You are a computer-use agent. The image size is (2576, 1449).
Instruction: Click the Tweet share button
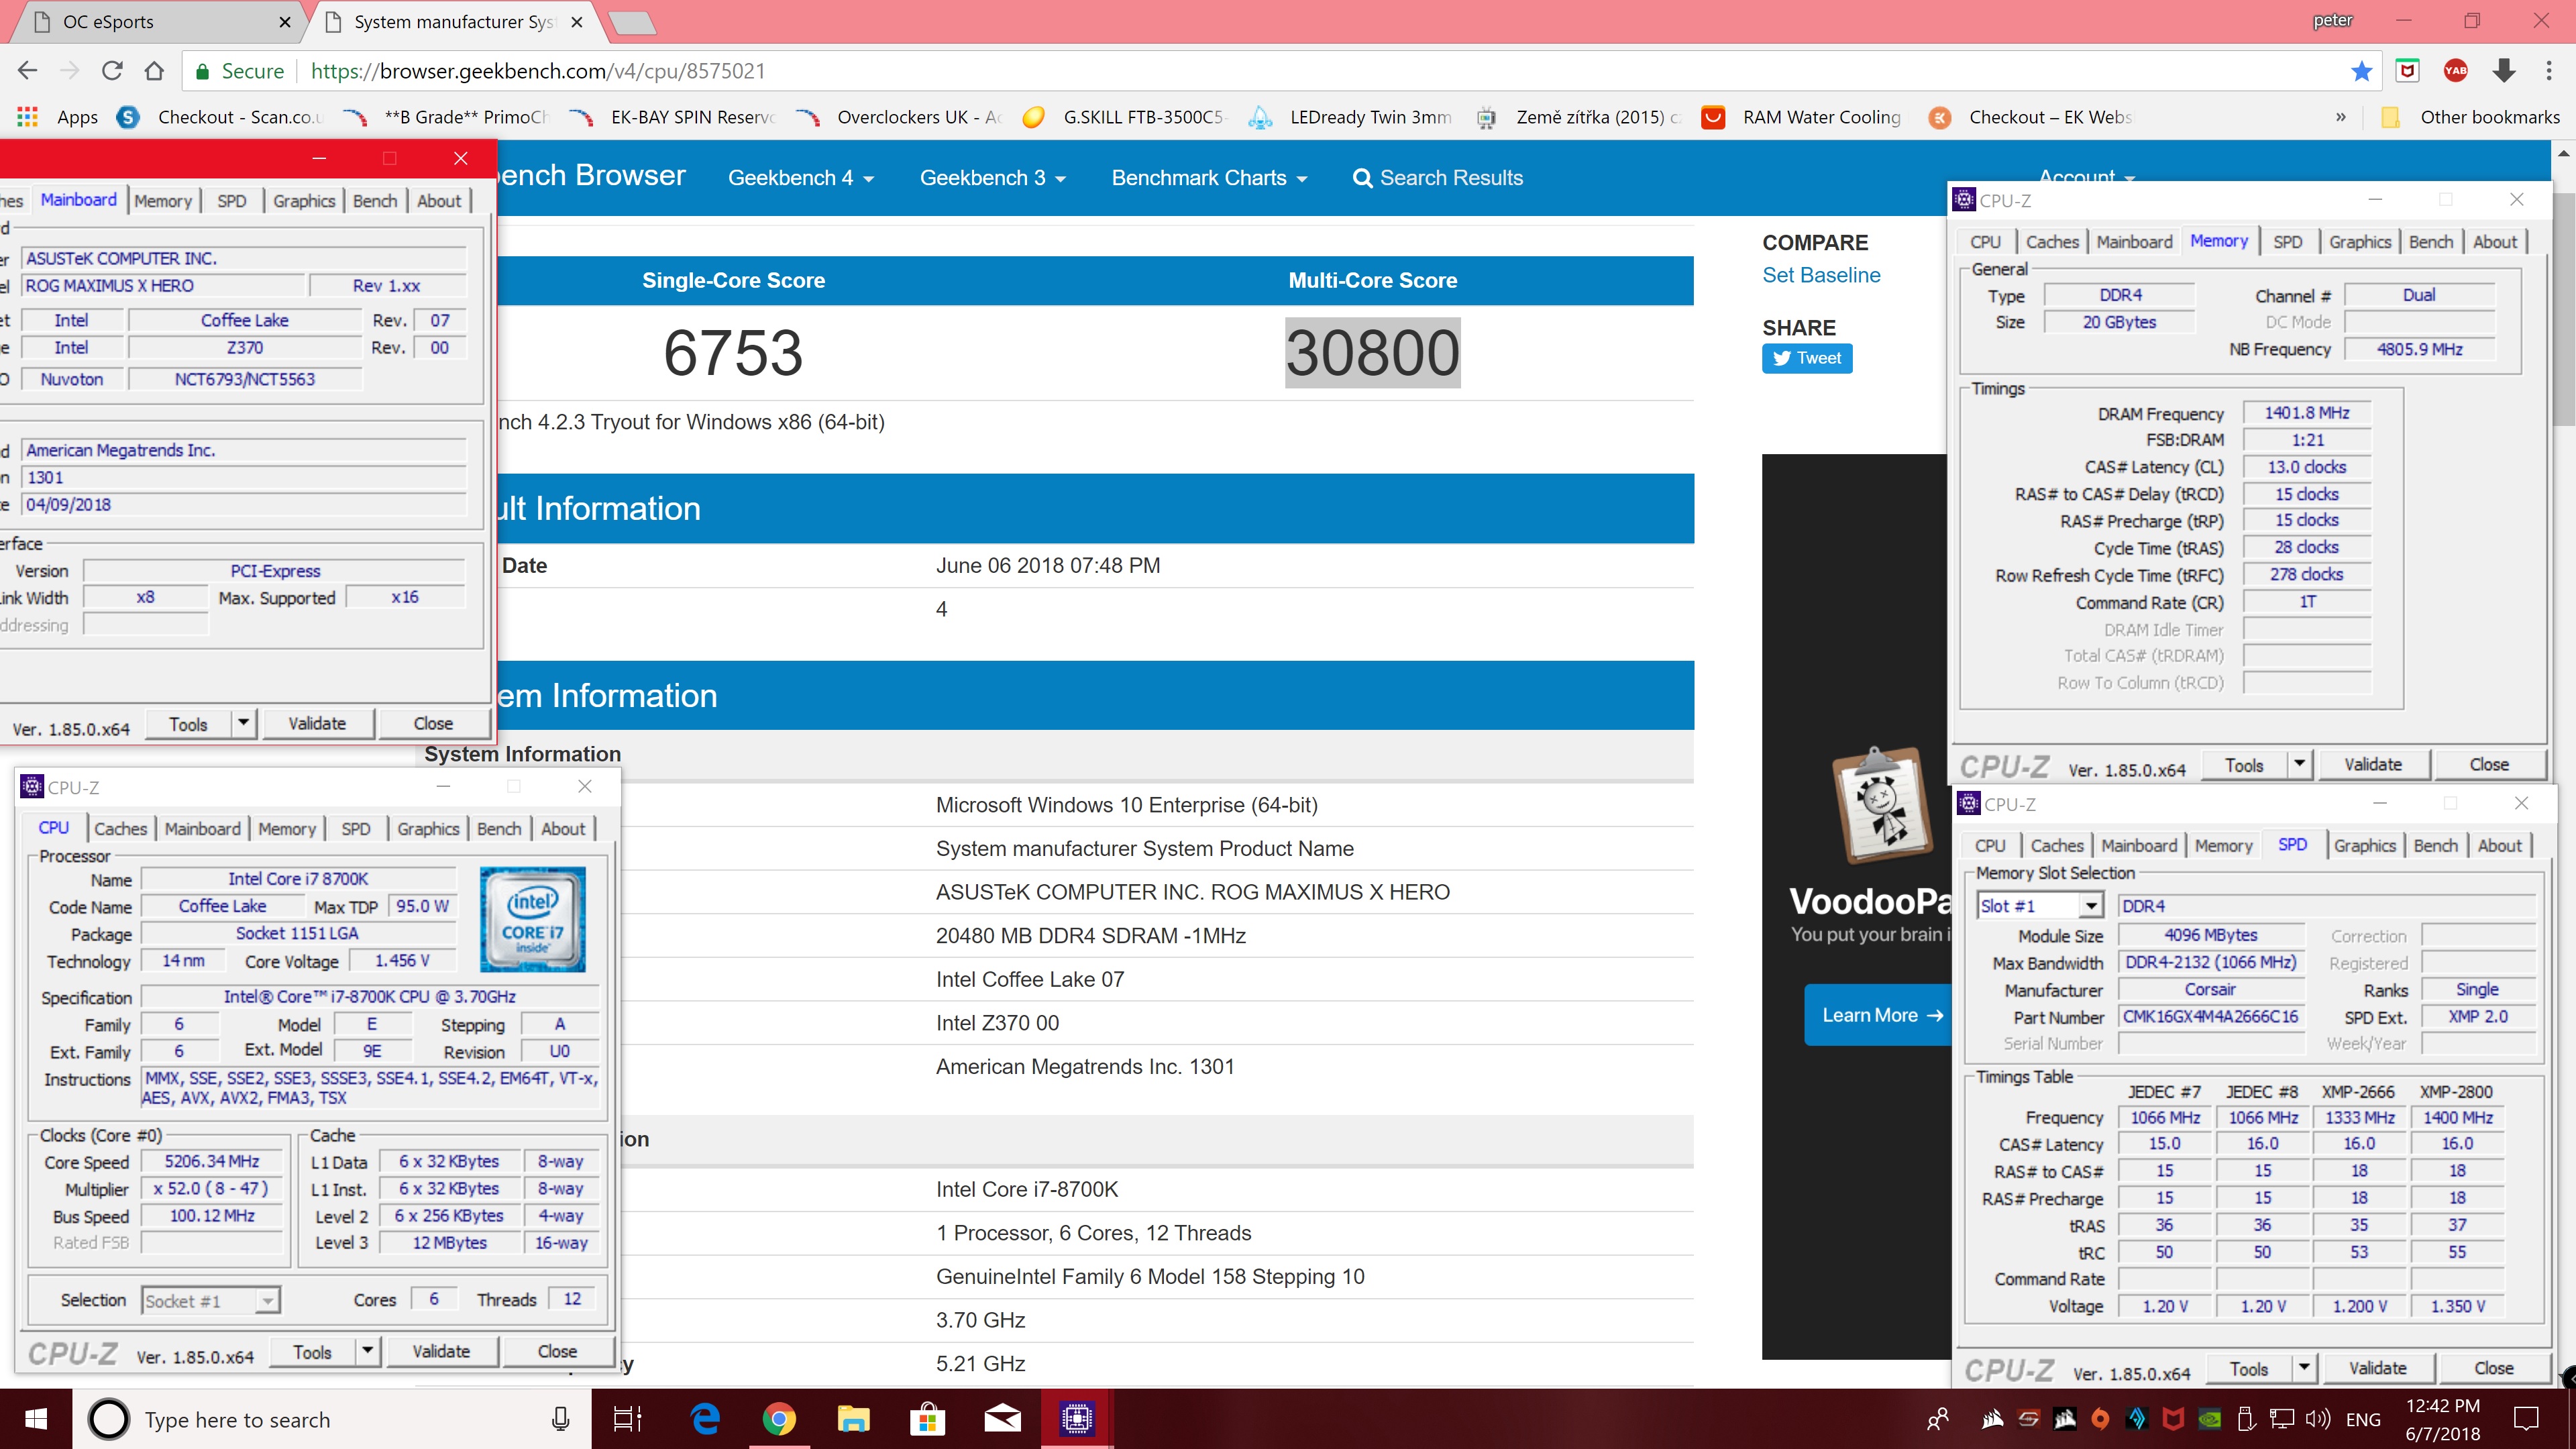pyautogui.click(x=1807, y=358)
